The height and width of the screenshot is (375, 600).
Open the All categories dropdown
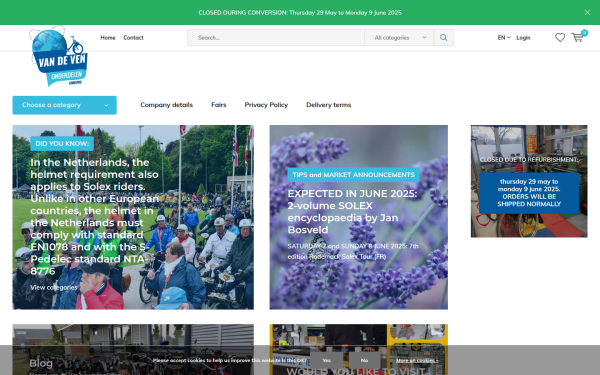coord(399,38)
